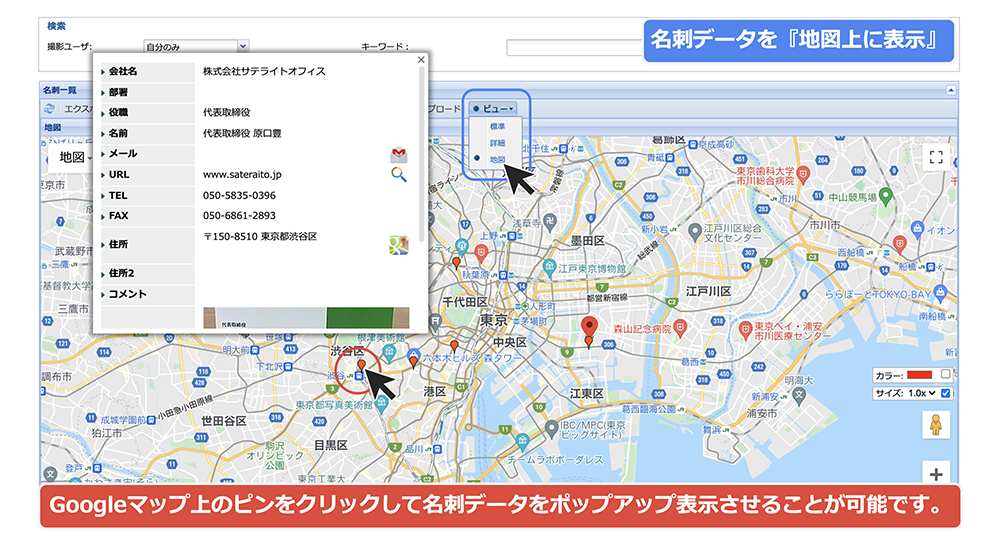Click the orange pin near 秋葉原
The width and height of the screenshot is (1000, 537).
pyautogui.click(x=456, y=262)
